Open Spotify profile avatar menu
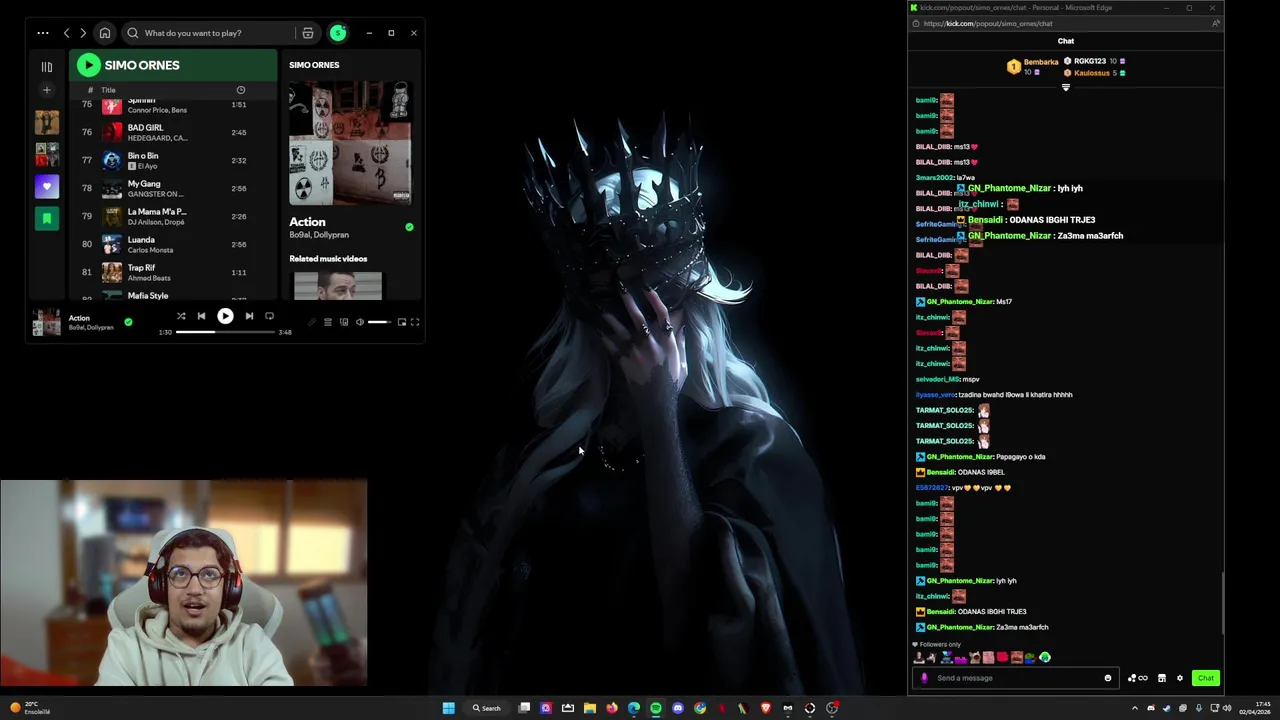The height and width of the screenshot is (720, 1280). pyautogui.click(x=338, y=33)
